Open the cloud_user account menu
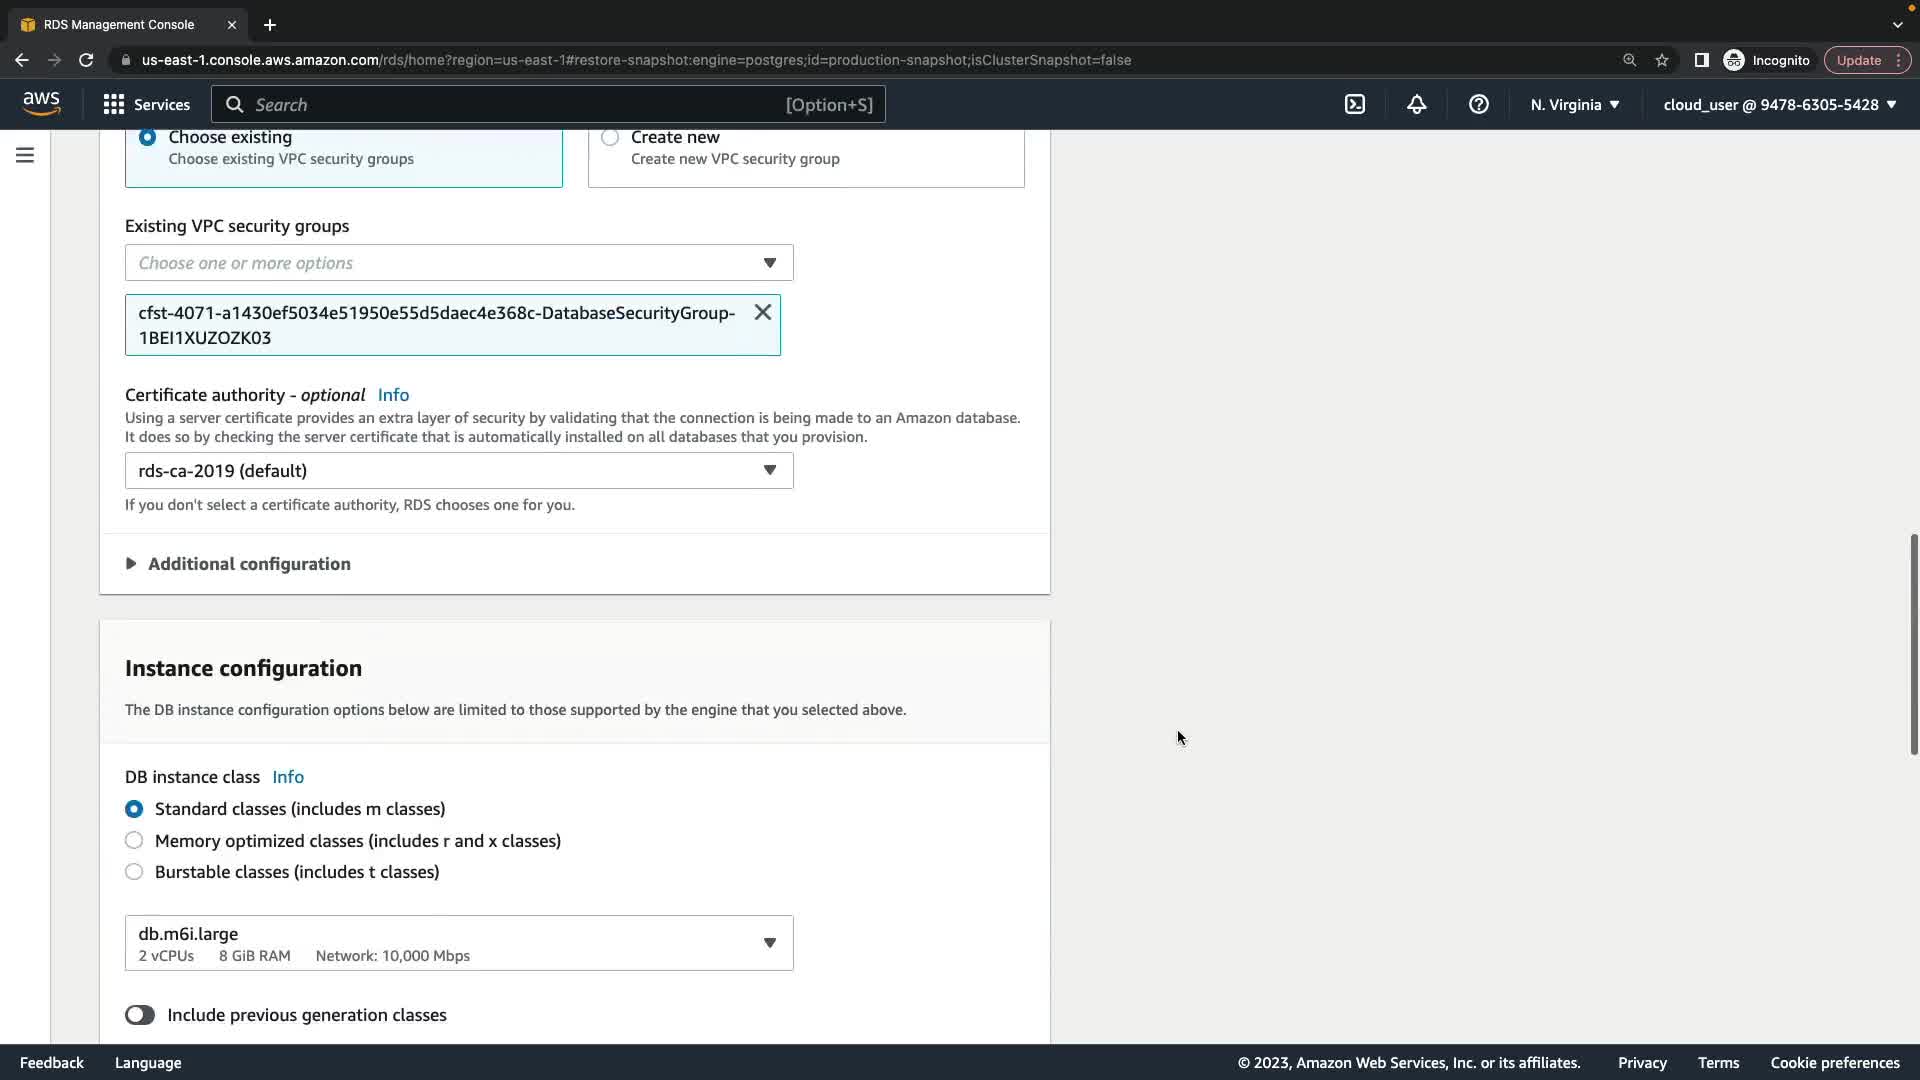Image resolution: width=1920 pixels, height=1080 pixels. pyautogui.click(x=1779, y=104)
